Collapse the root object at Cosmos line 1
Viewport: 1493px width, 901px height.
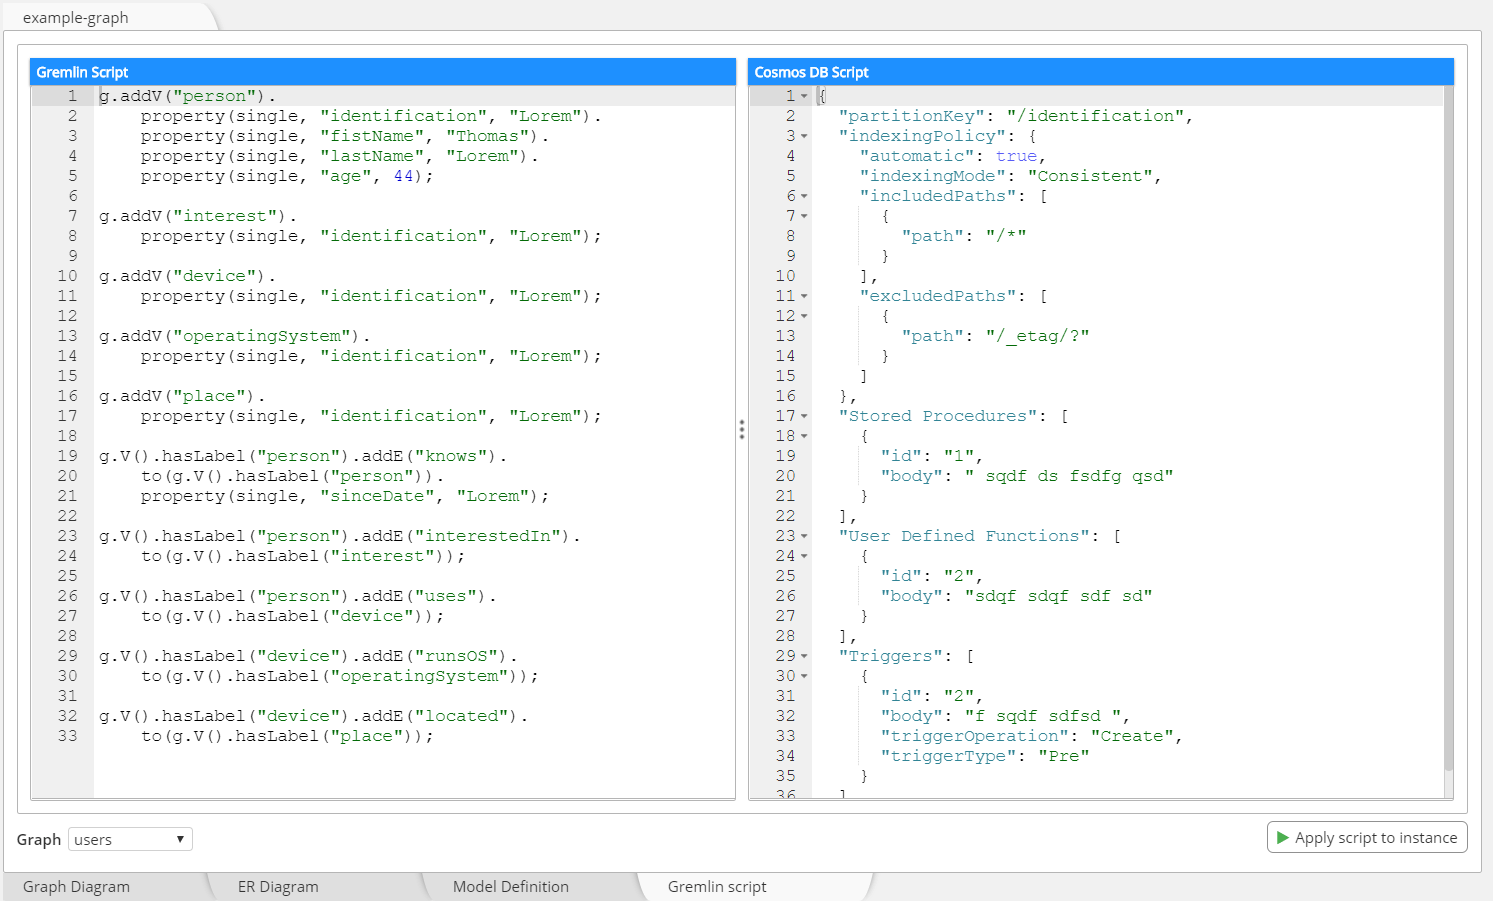[804, 96]
